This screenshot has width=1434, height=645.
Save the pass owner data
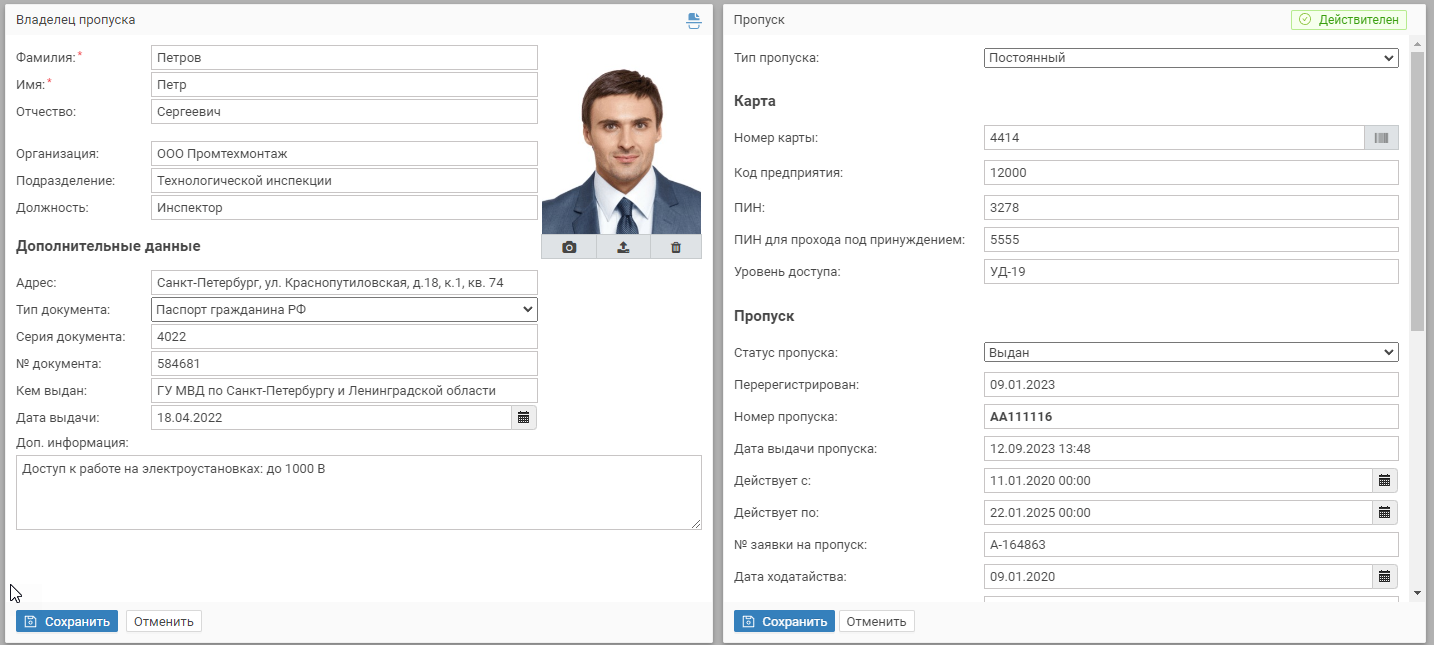tap(67, 622)
